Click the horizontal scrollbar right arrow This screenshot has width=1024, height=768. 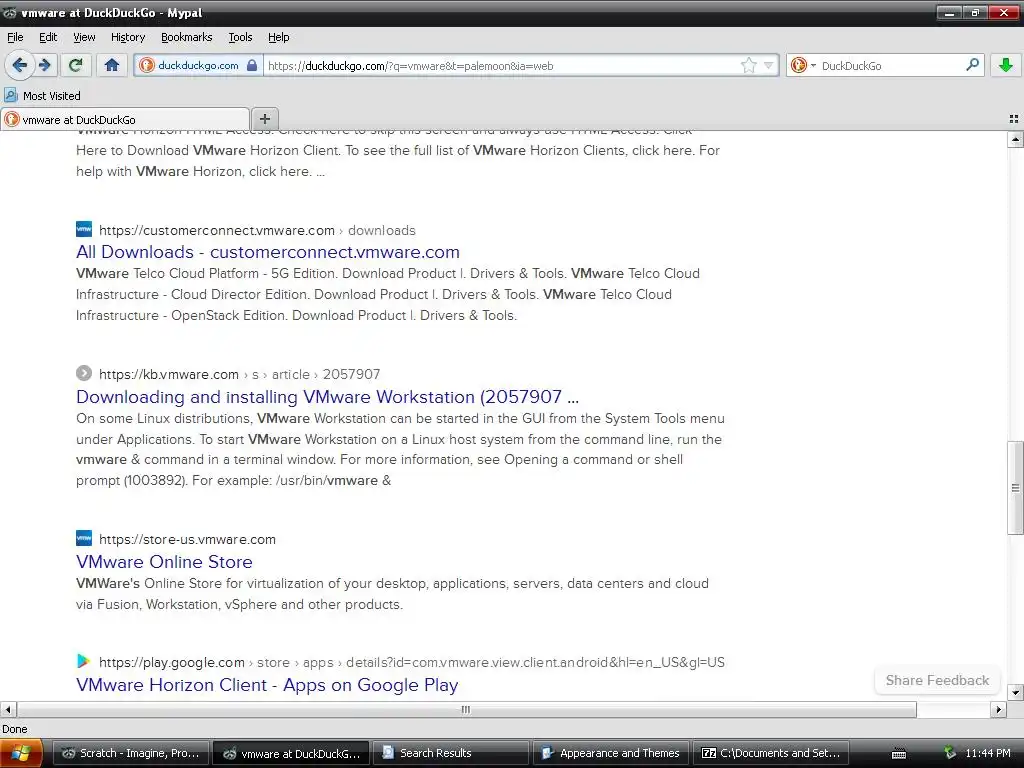pos(998,709)
